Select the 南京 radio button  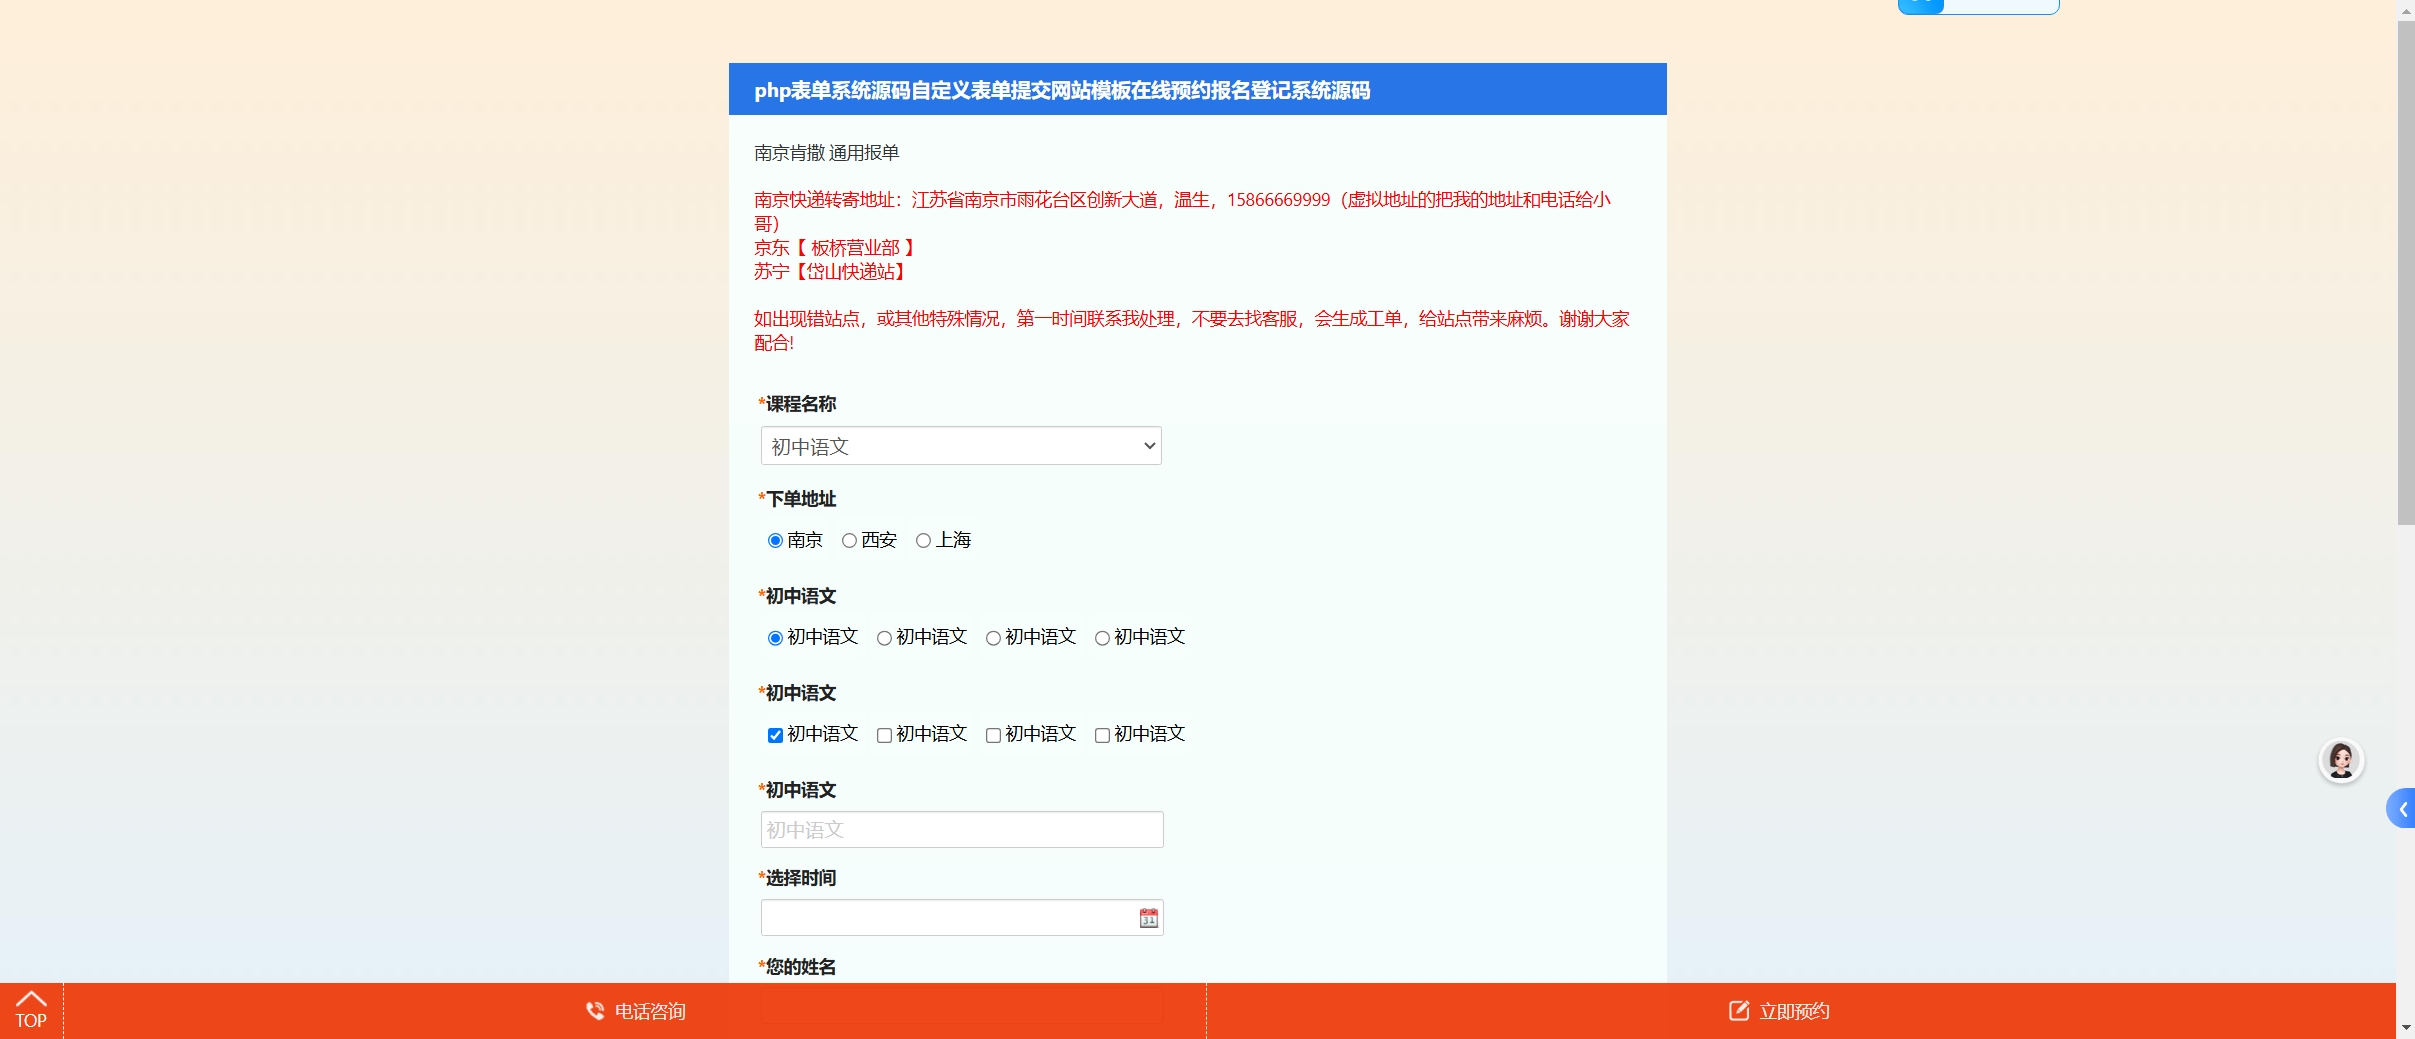(x=775, y=541)
